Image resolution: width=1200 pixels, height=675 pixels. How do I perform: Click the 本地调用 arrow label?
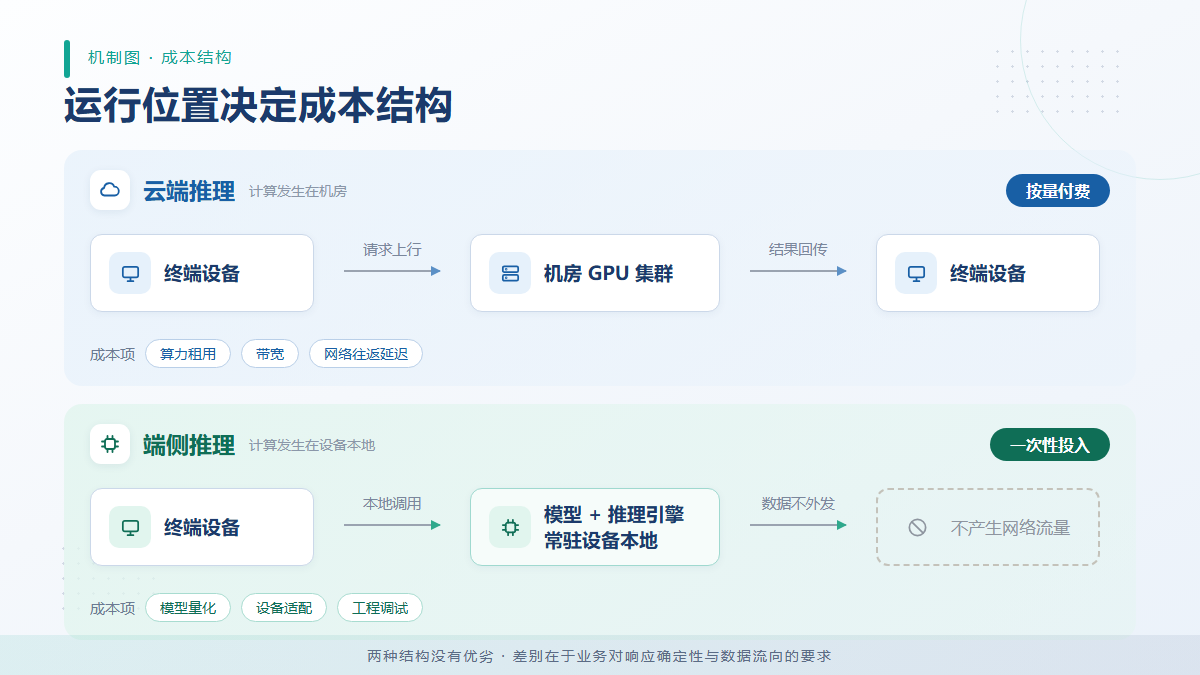(392, 504)
